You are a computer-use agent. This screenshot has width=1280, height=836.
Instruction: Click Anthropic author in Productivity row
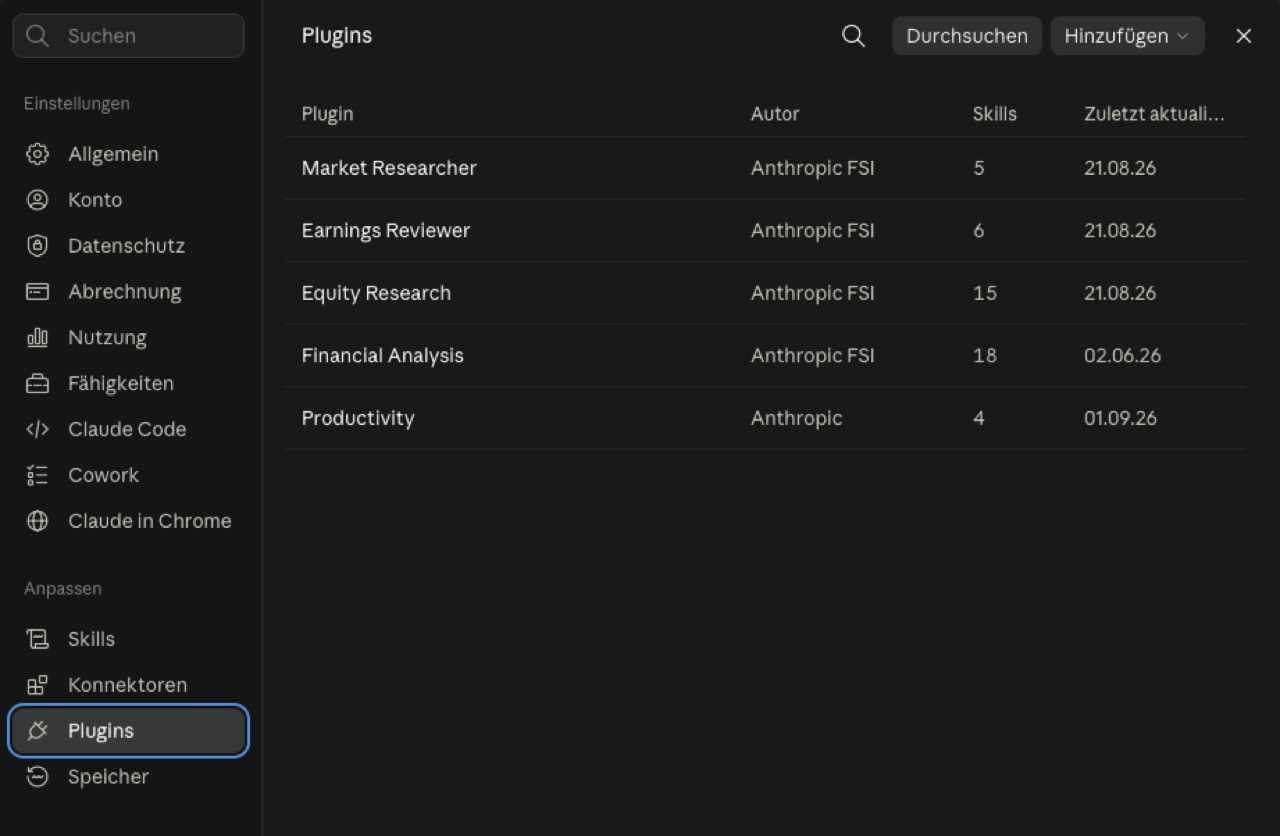796,418
